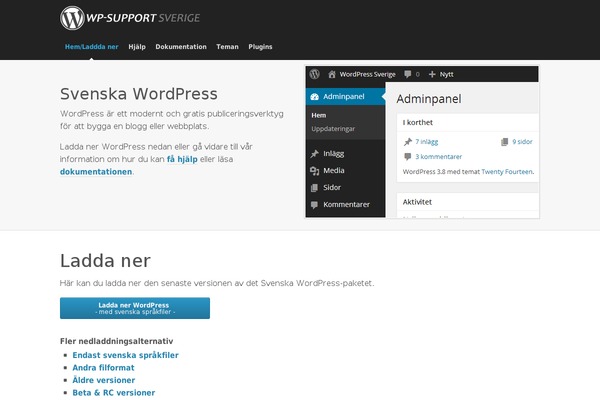Follow the 'få hjälp' link
600x400 pixels.
(182, 159)
